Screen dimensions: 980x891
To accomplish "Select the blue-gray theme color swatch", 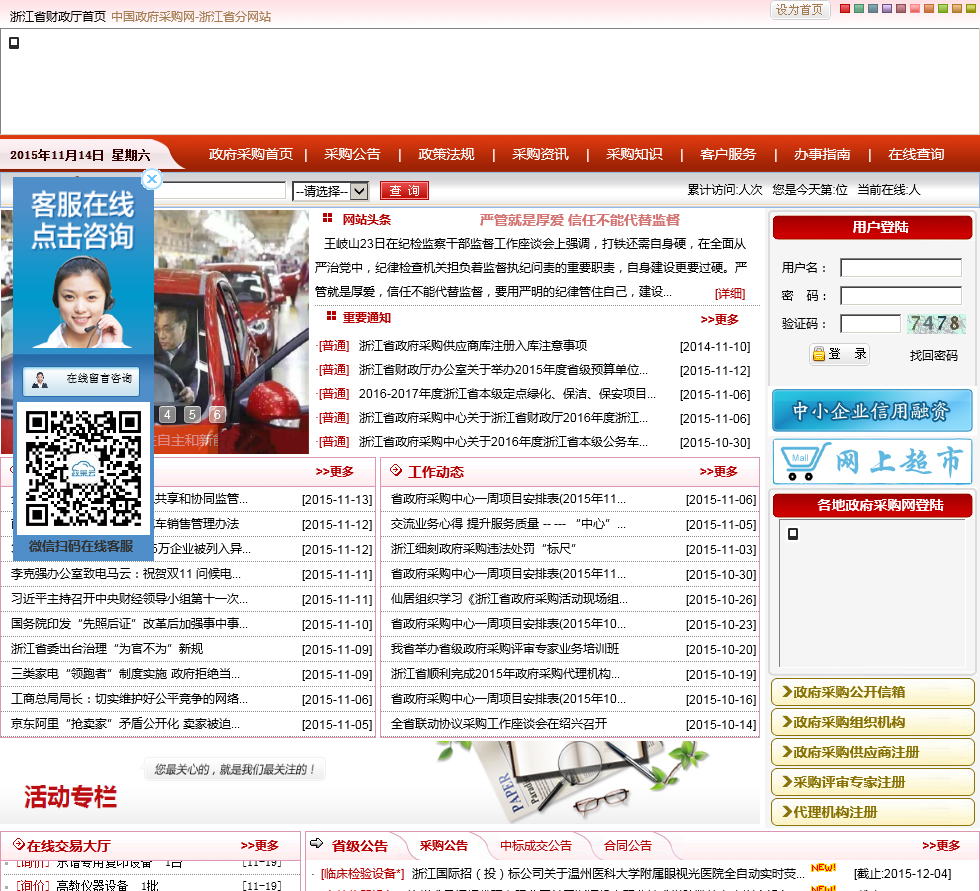I will pyautogui.click(x=872, y=9).
